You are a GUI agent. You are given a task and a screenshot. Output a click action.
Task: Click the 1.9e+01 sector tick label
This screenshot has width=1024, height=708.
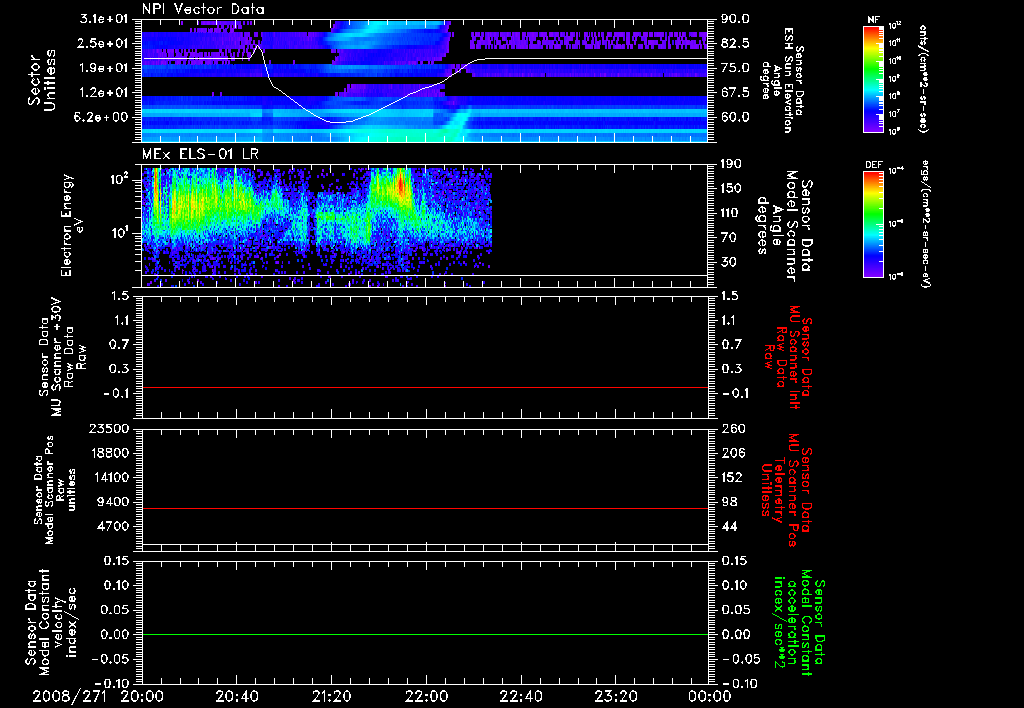104,68
